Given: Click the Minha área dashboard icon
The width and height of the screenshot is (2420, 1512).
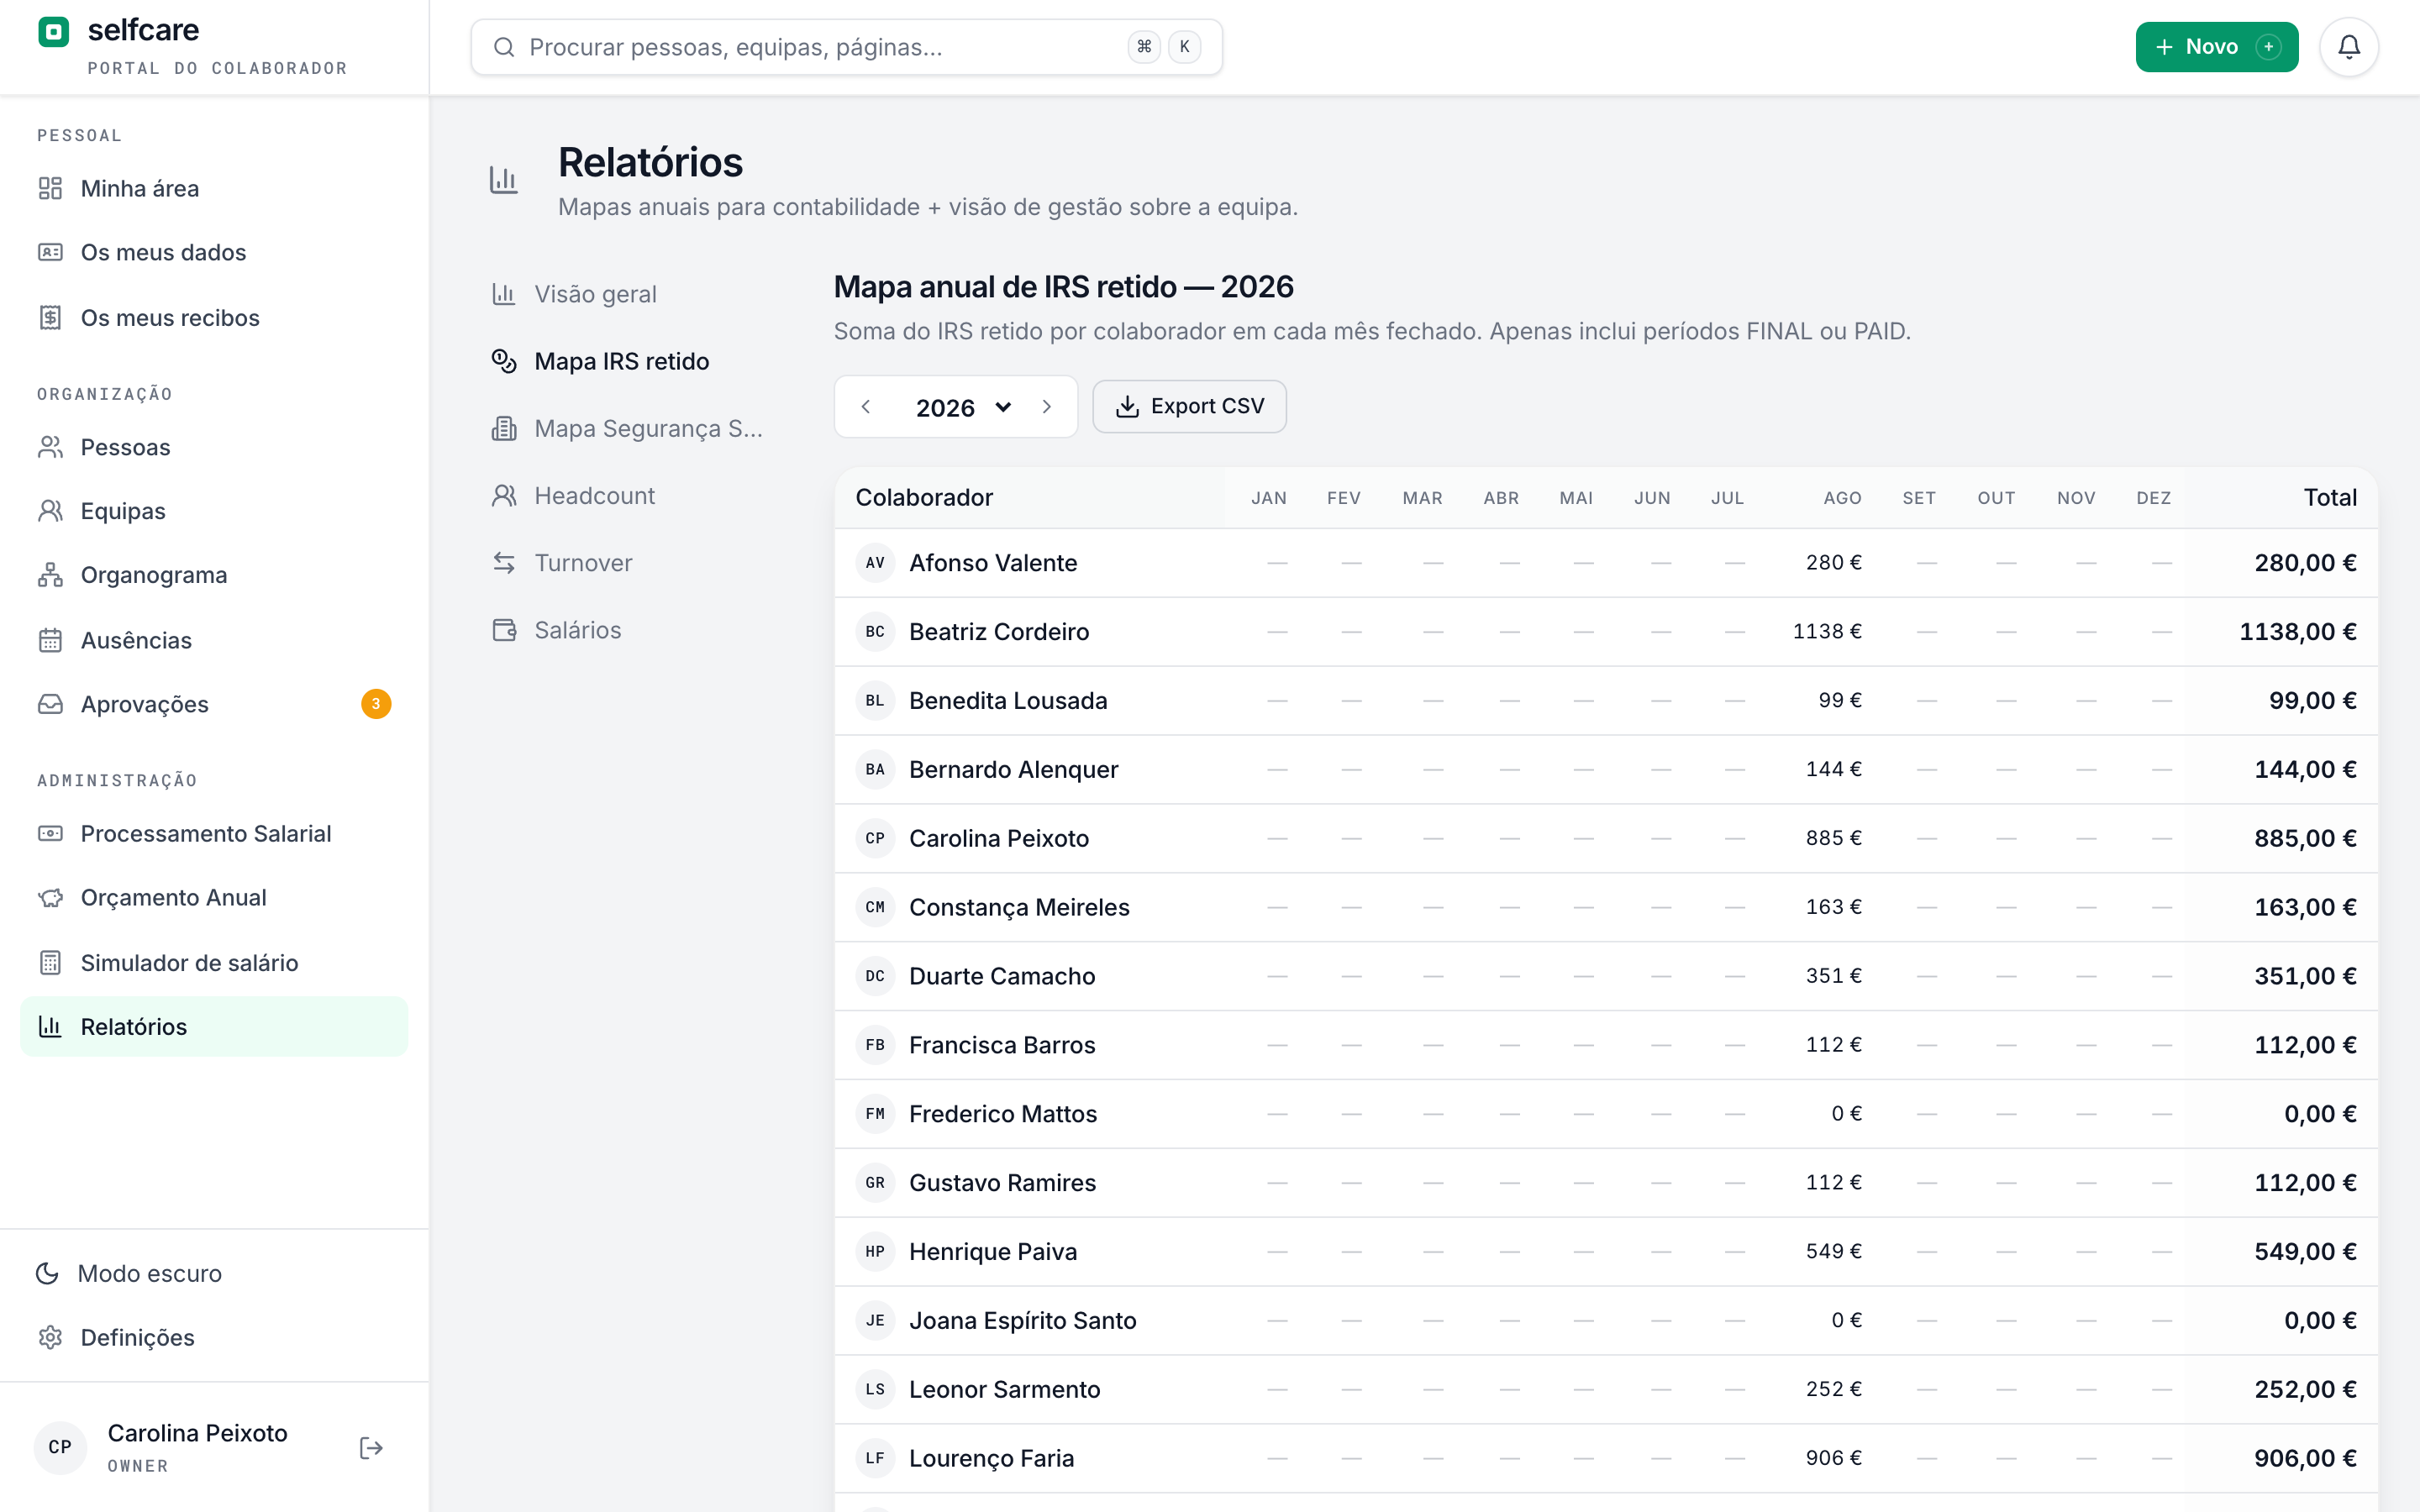Looking at the screenshot, I should (50, 188).
